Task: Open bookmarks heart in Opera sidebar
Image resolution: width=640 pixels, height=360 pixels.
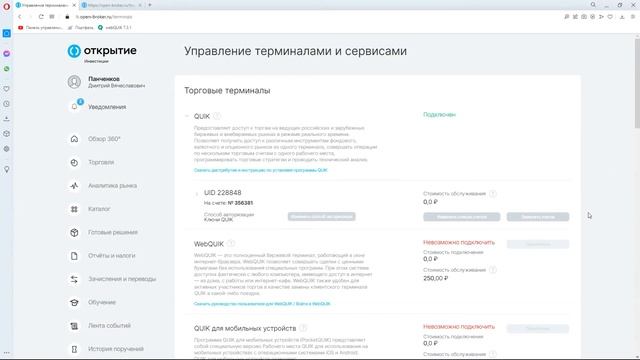Action: click(x=7, y=89)
